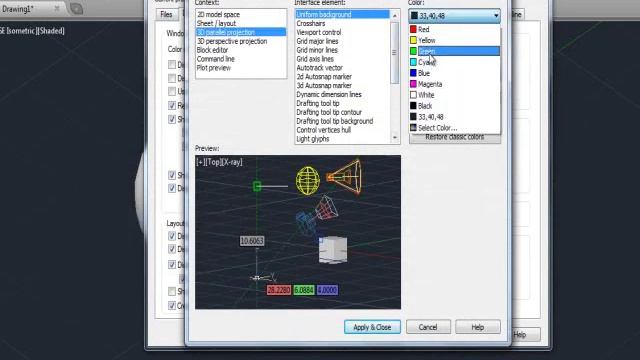Choose Red from color list
This screenshot has height=360, width=640.
tap(454, 29)
